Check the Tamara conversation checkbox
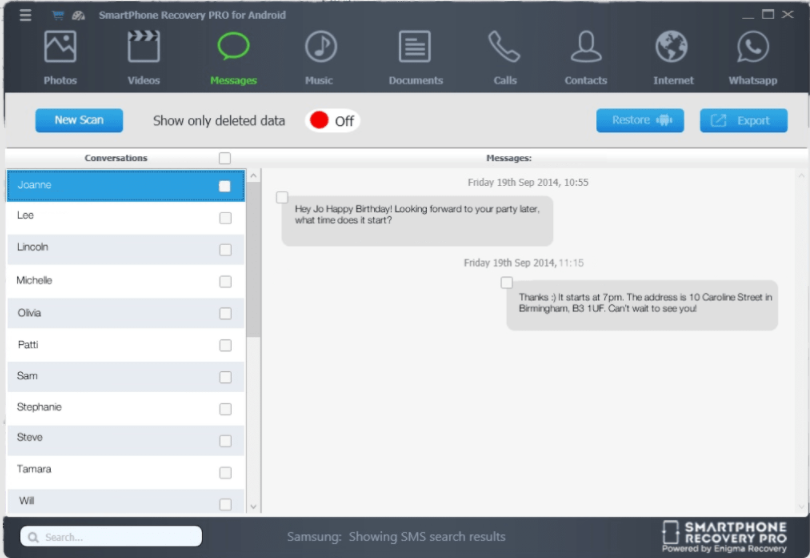Screen dimensions: 810x558 (x=225, y=473)
